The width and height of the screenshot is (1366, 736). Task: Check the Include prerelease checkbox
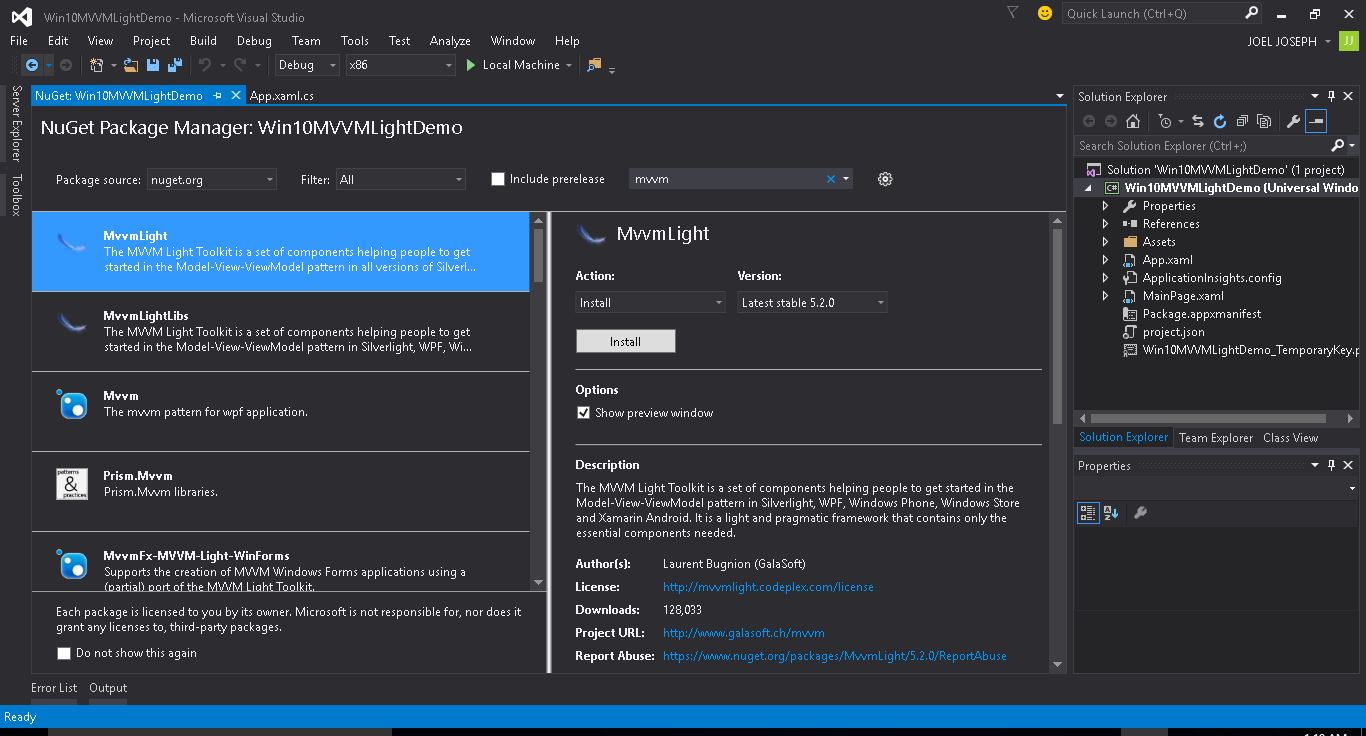click(498, 179)
